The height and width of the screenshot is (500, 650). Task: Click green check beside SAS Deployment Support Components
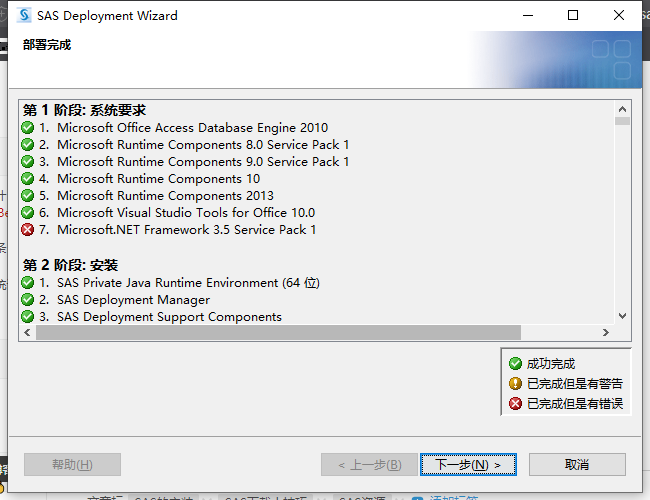pos(27,316)
